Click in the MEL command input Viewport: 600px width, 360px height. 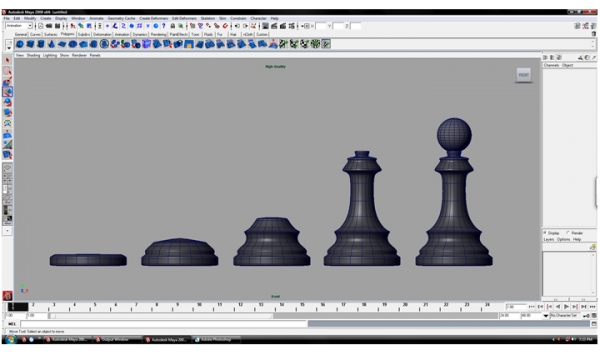coord(164,324)
